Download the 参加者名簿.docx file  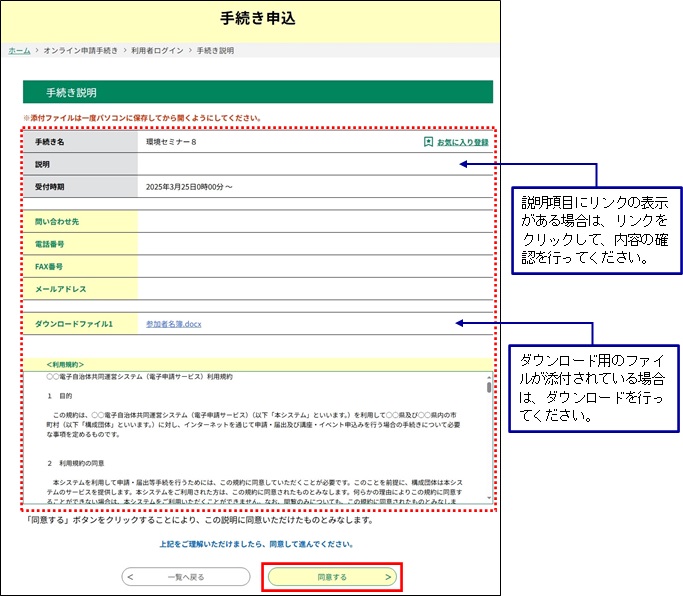(x=174, y=324)
